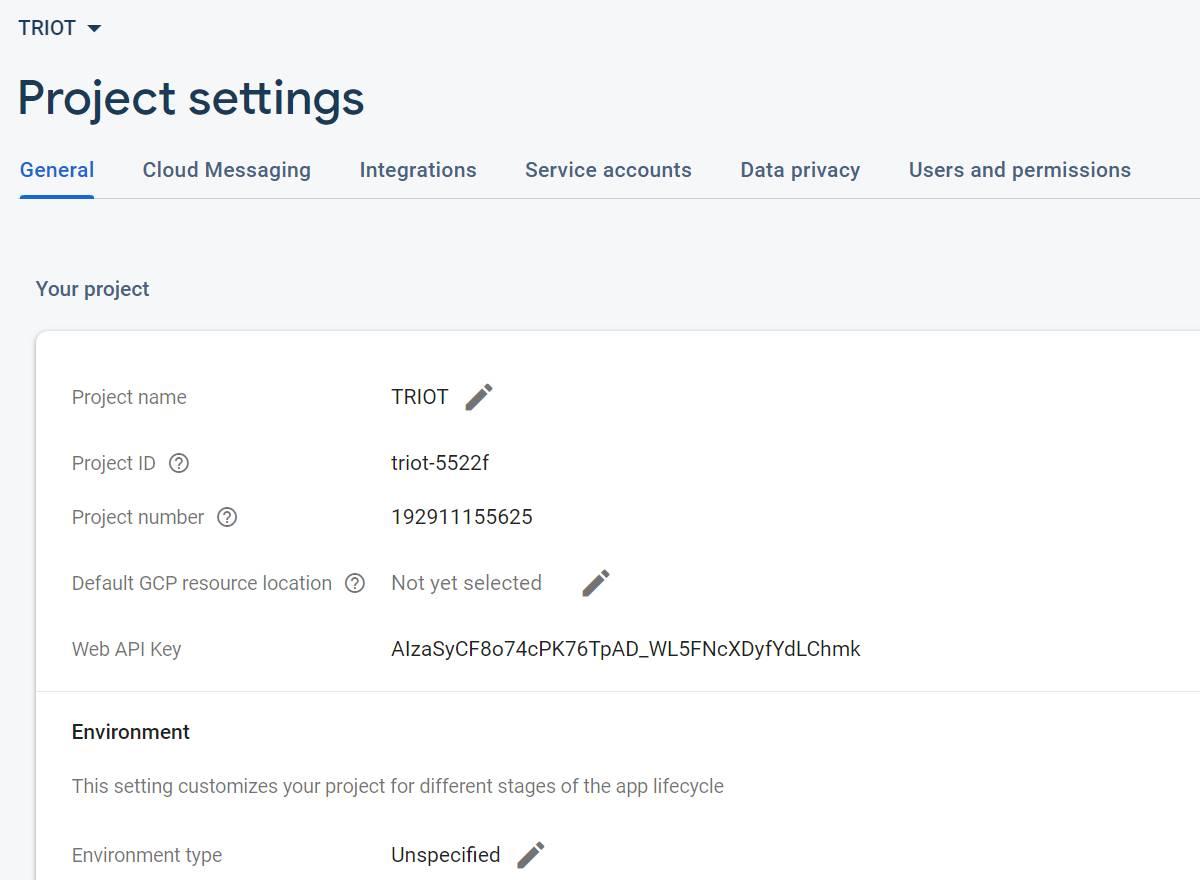Click the Project name value TRIOT
1200x880 pixels.
pyautogui.click(x=420, y=397)
